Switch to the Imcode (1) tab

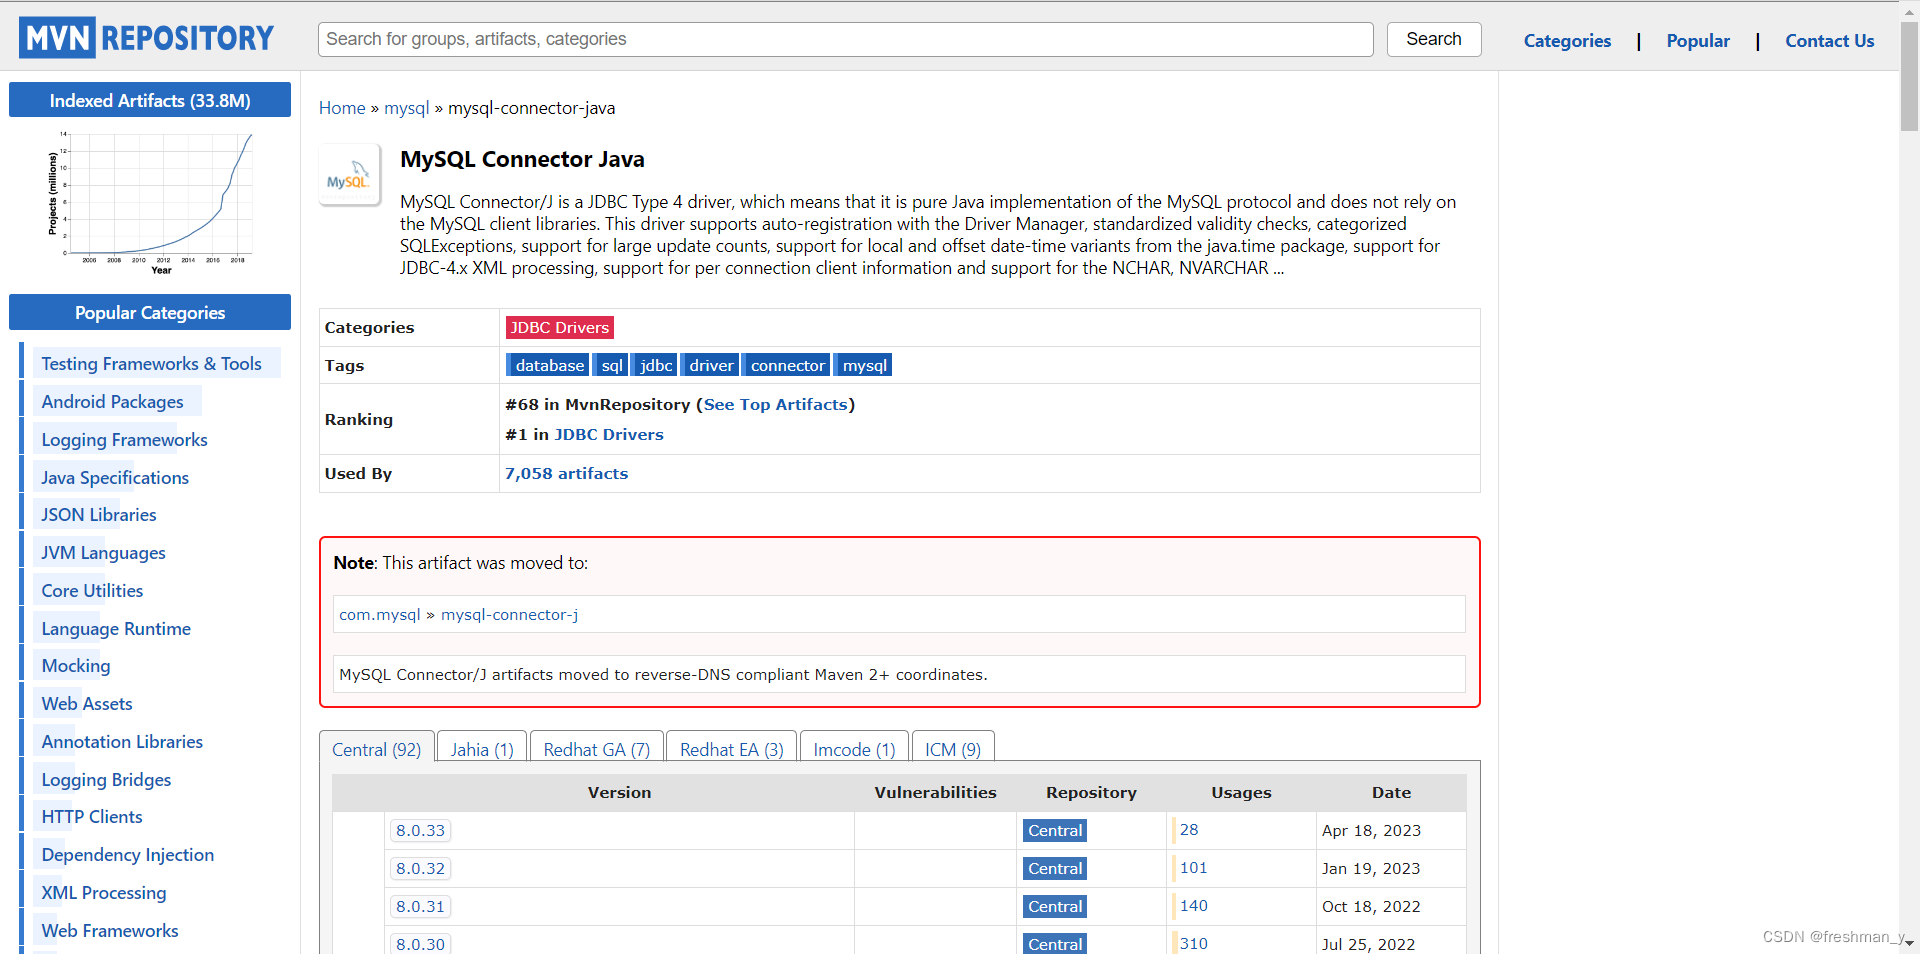coord(854,749)
